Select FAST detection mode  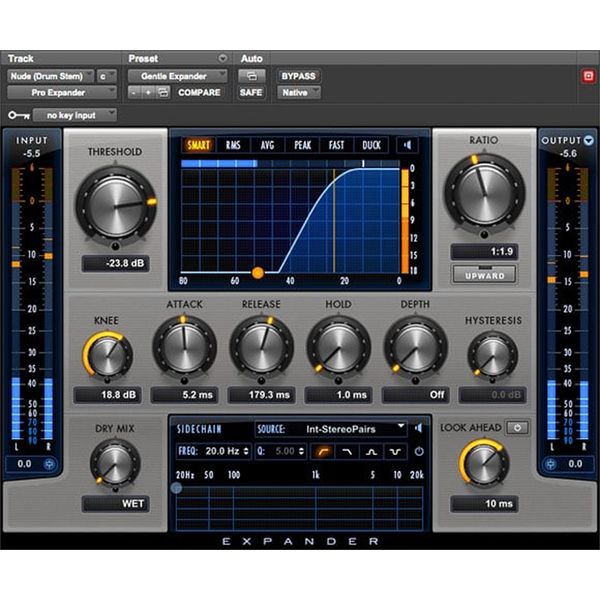click(x=337, y=145)
